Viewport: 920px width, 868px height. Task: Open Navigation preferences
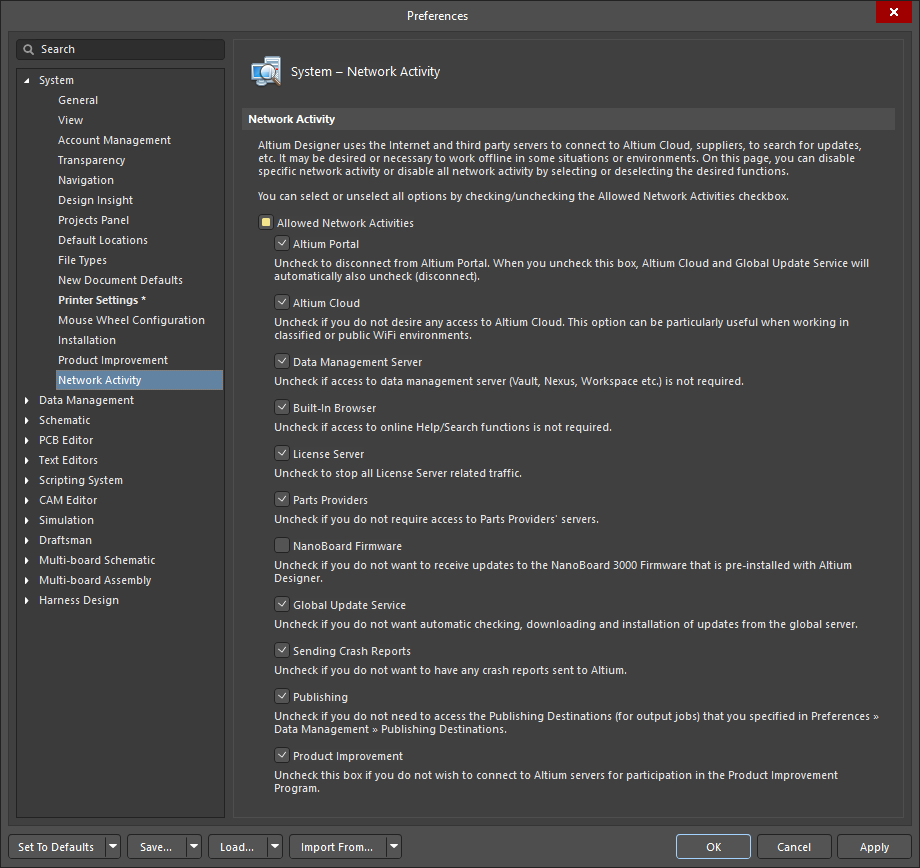[x=86, y=180]
